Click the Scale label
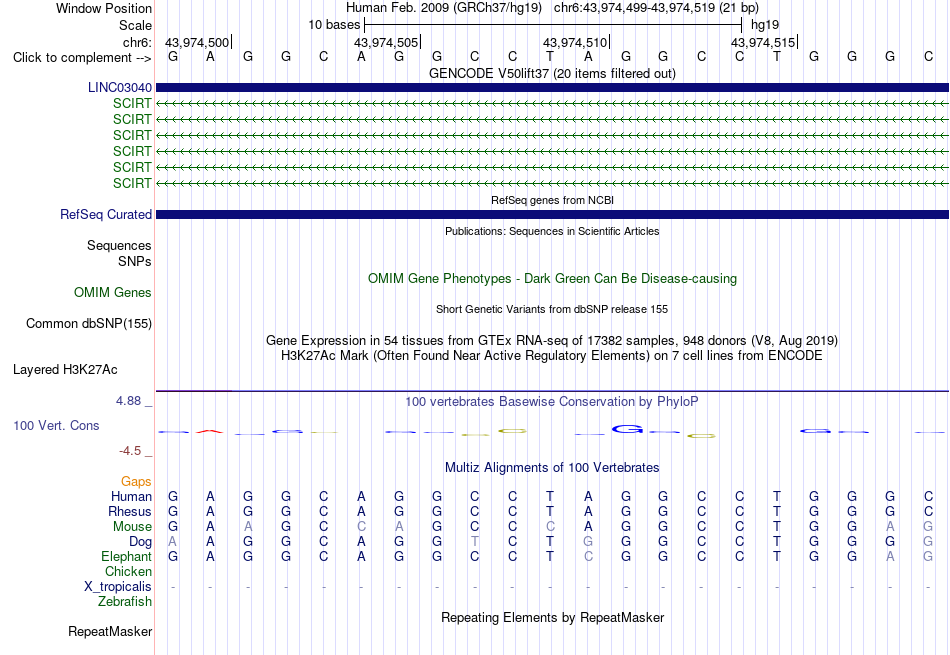Viewport: 950px width, 655px height. [x=136, y=25]
